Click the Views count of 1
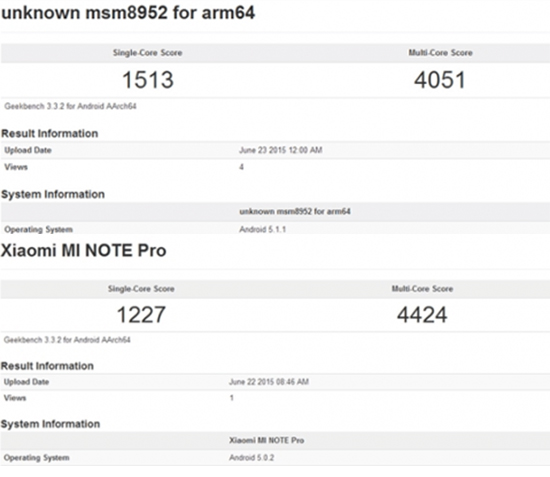 [x=232, y=398]
